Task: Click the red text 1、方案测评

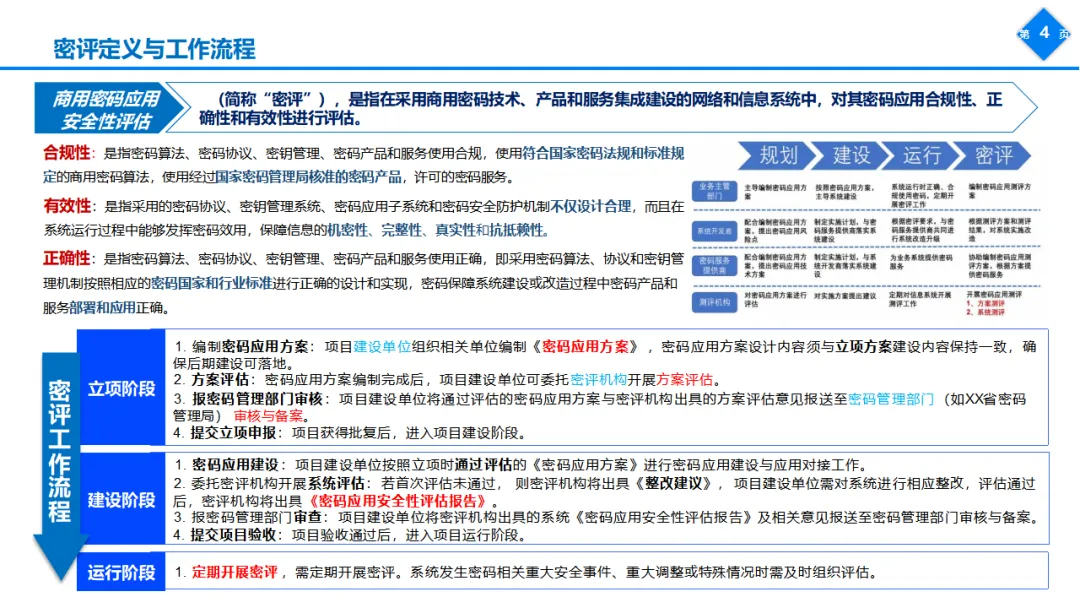Action: click(985, 304)
